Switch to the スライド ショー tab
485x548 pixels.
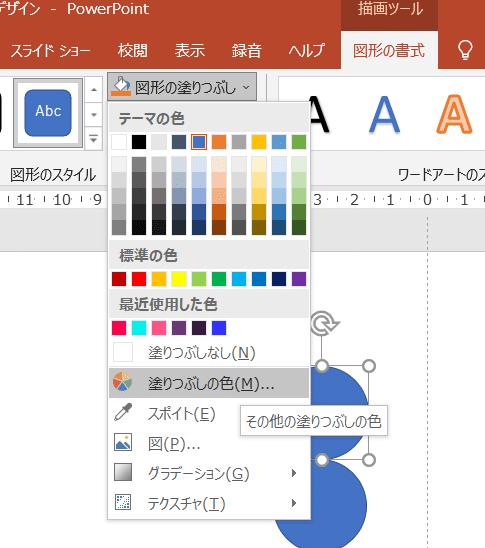[x=50, y=51]
